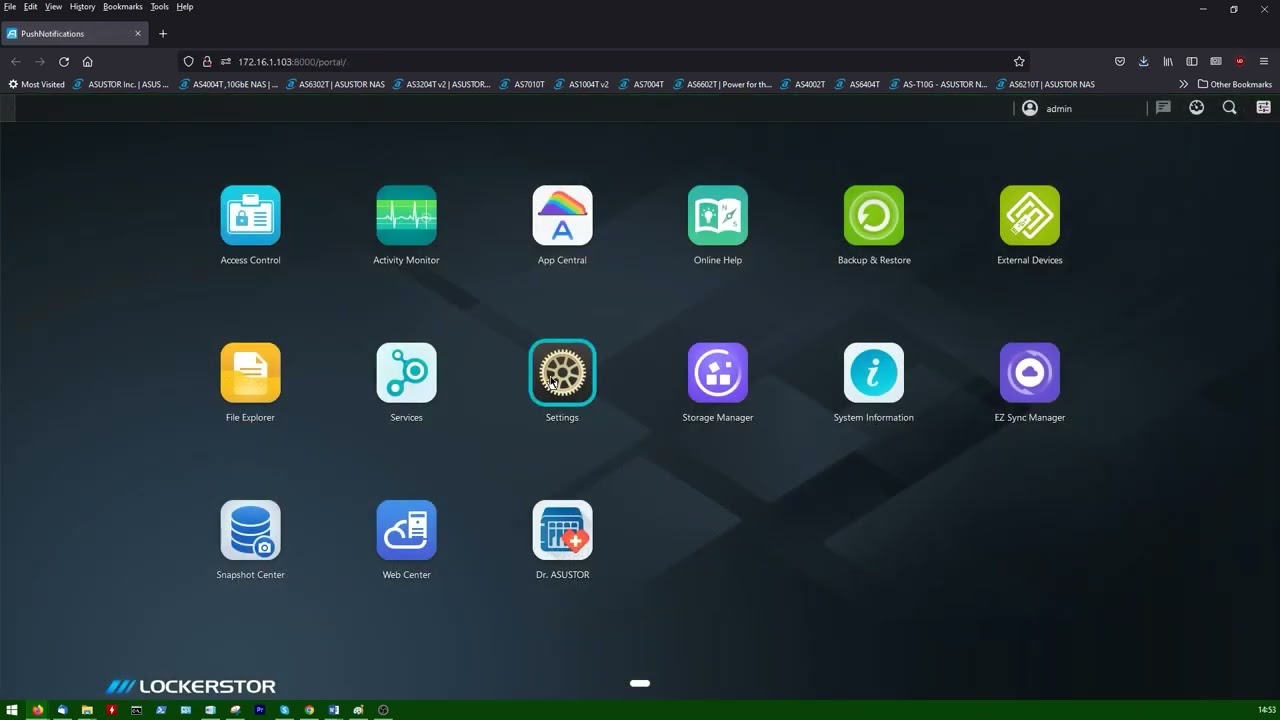Open the ADM dashboard gauge icon
This screenshot has width=1280, height=720.
[x=1196, y=108]
